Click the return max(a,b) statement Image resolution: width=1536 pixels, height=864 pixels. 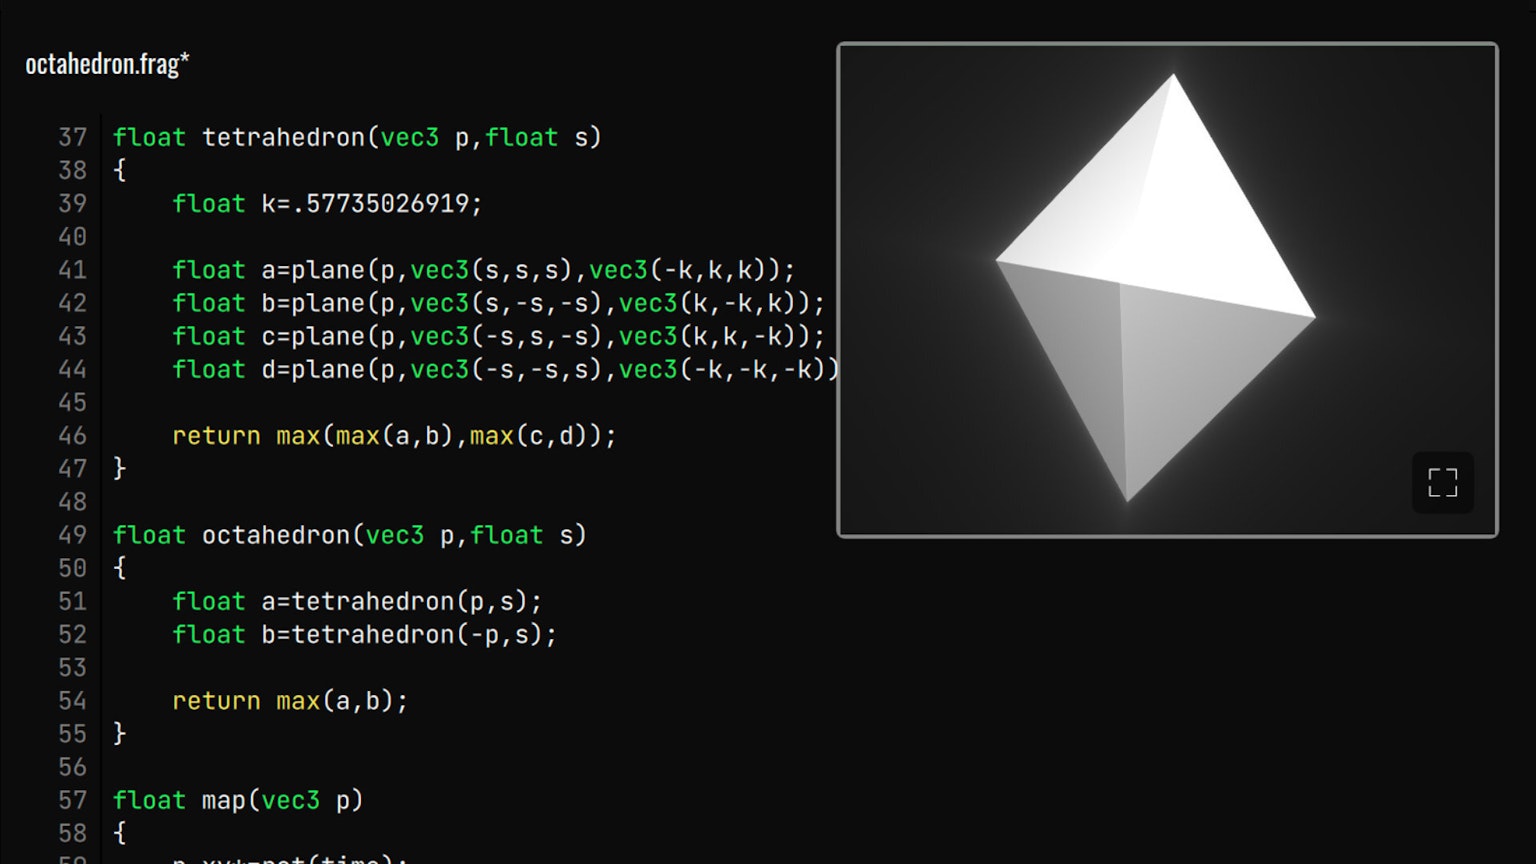click(x=290, y=701)
